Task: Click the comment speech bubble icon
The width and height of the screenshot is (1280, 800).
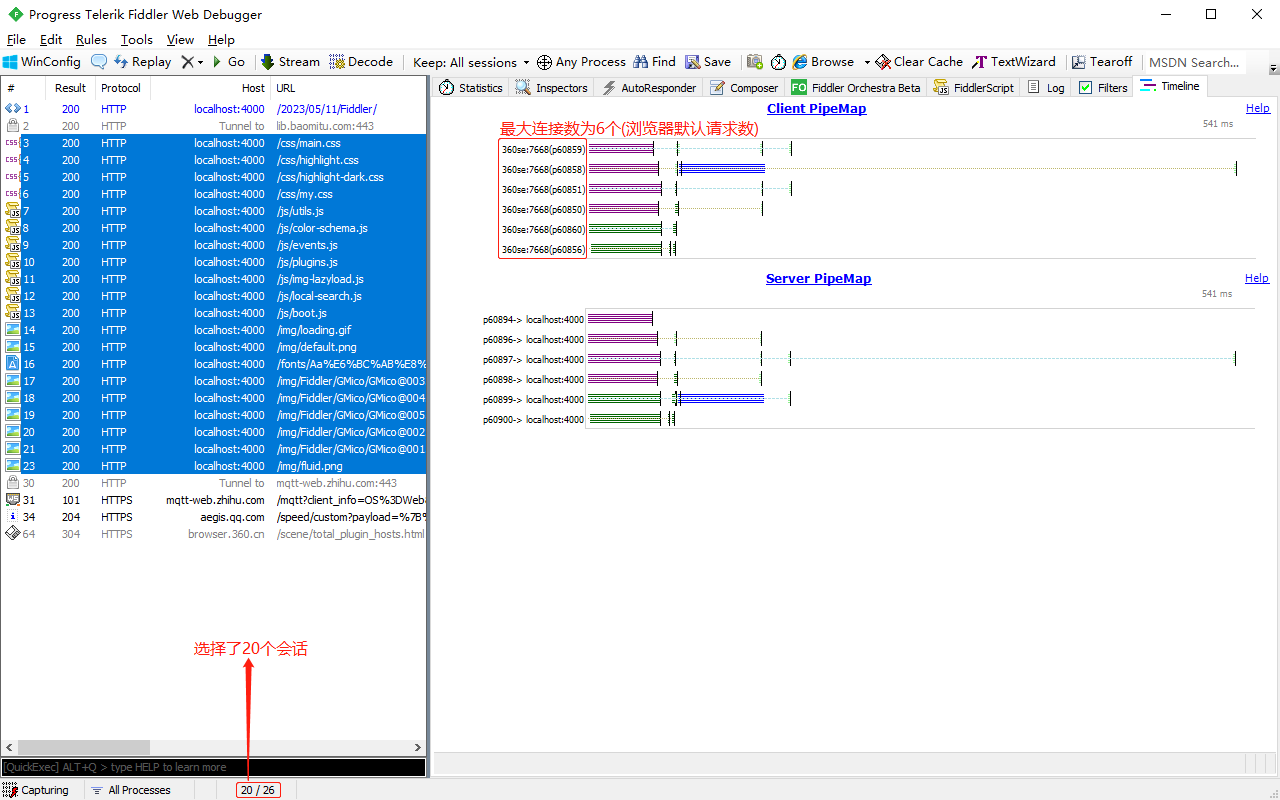Action: click(99, 62)
